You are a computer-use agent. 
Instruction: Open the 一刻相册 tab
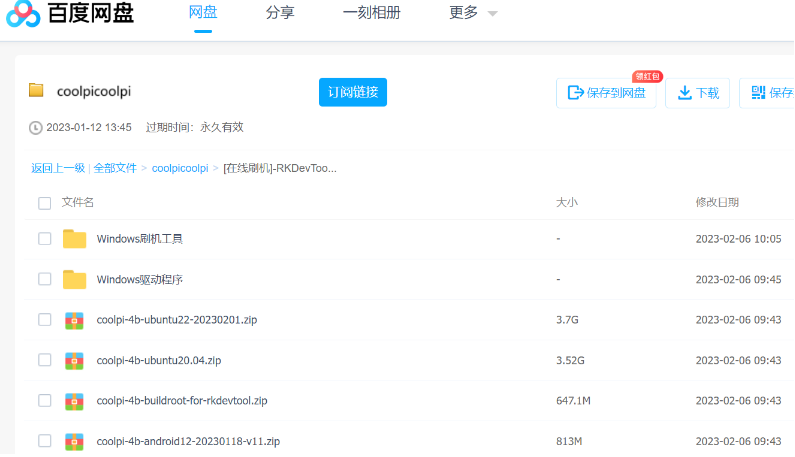(372, 12)
